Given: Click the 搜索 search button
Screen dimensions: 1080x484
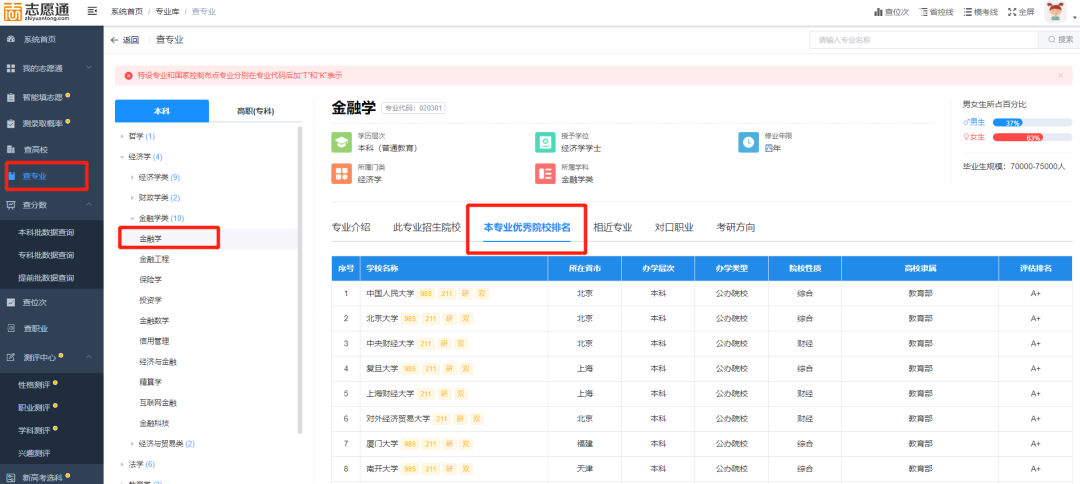Looking at the screenshot, I should click(x=1056, y=40).
